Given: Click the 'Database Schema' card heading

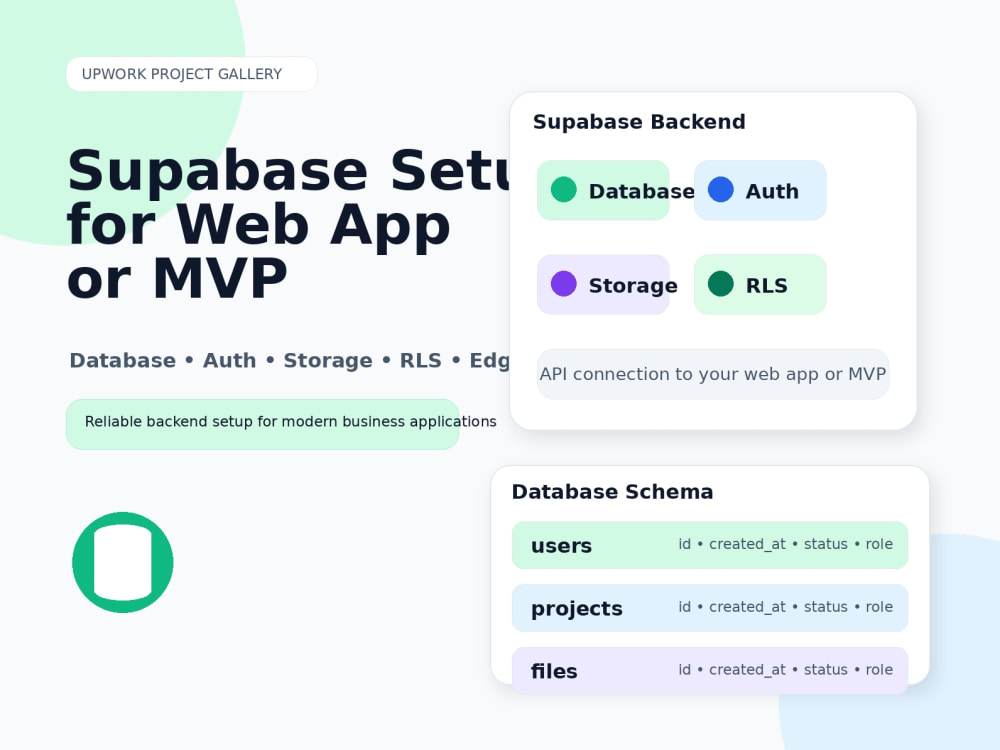Looking at the screenshot, I should [612, 492].
